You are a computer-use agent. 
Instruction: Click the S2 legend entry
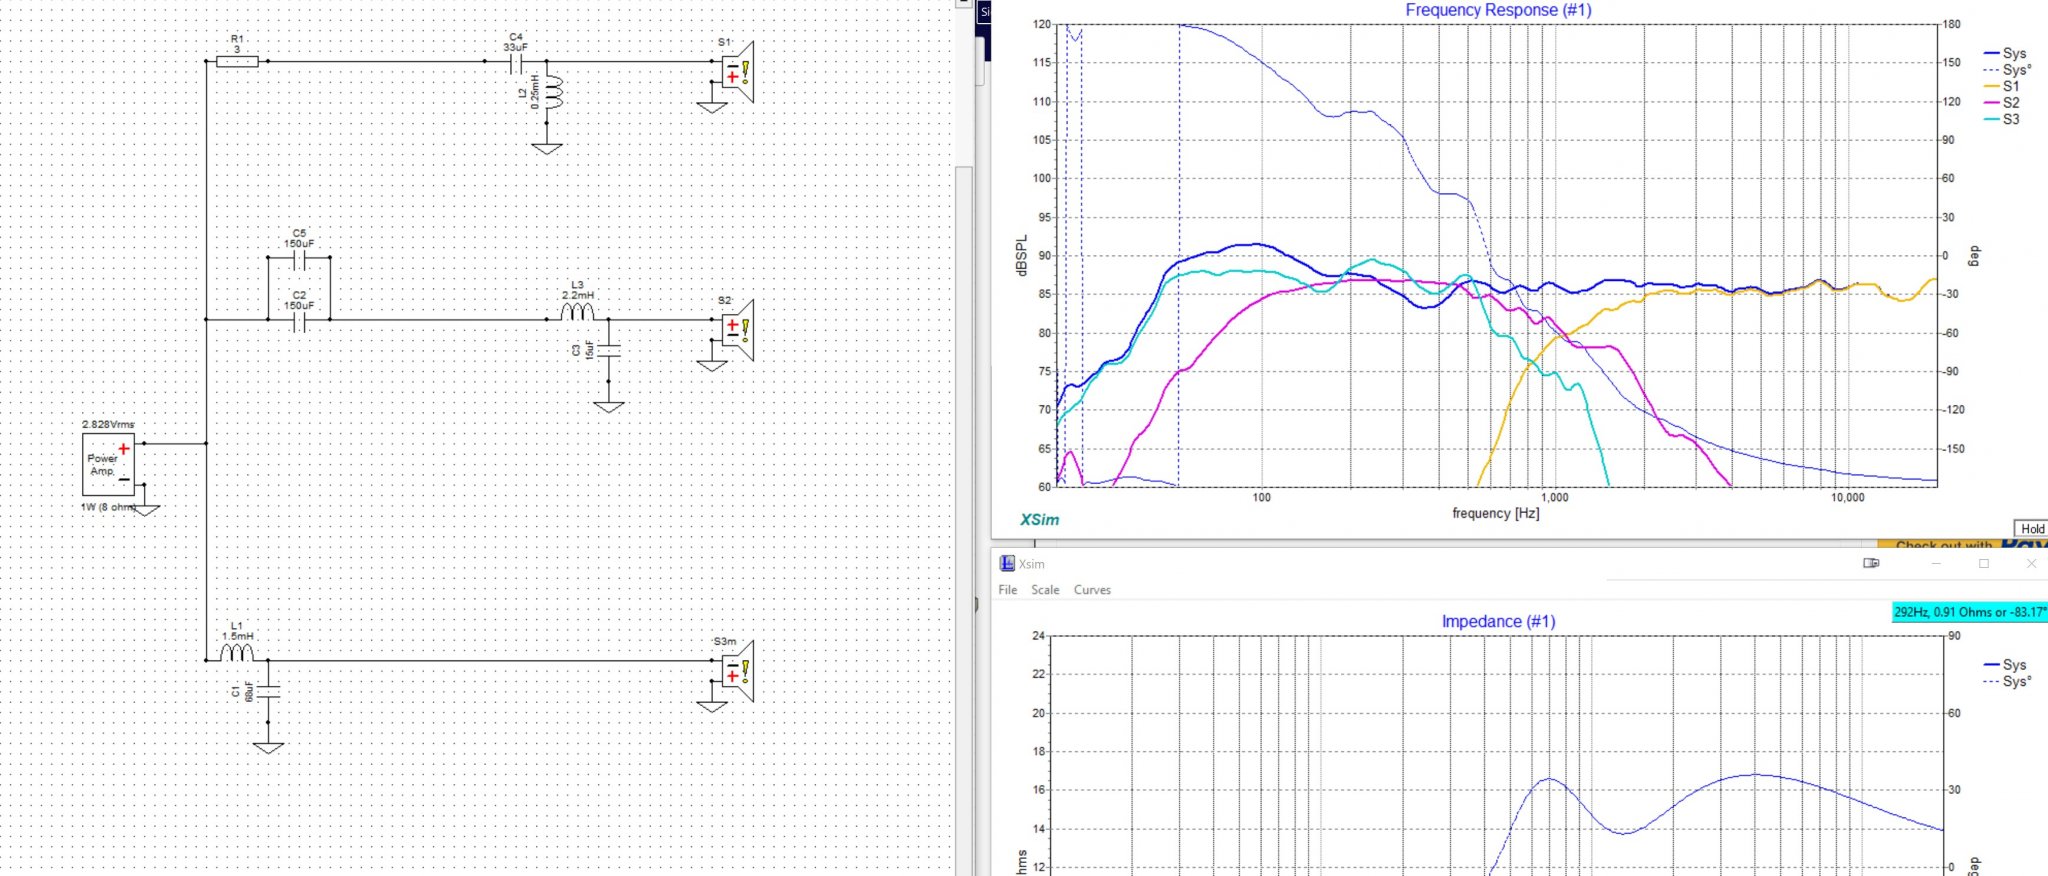pos(2002,103)
